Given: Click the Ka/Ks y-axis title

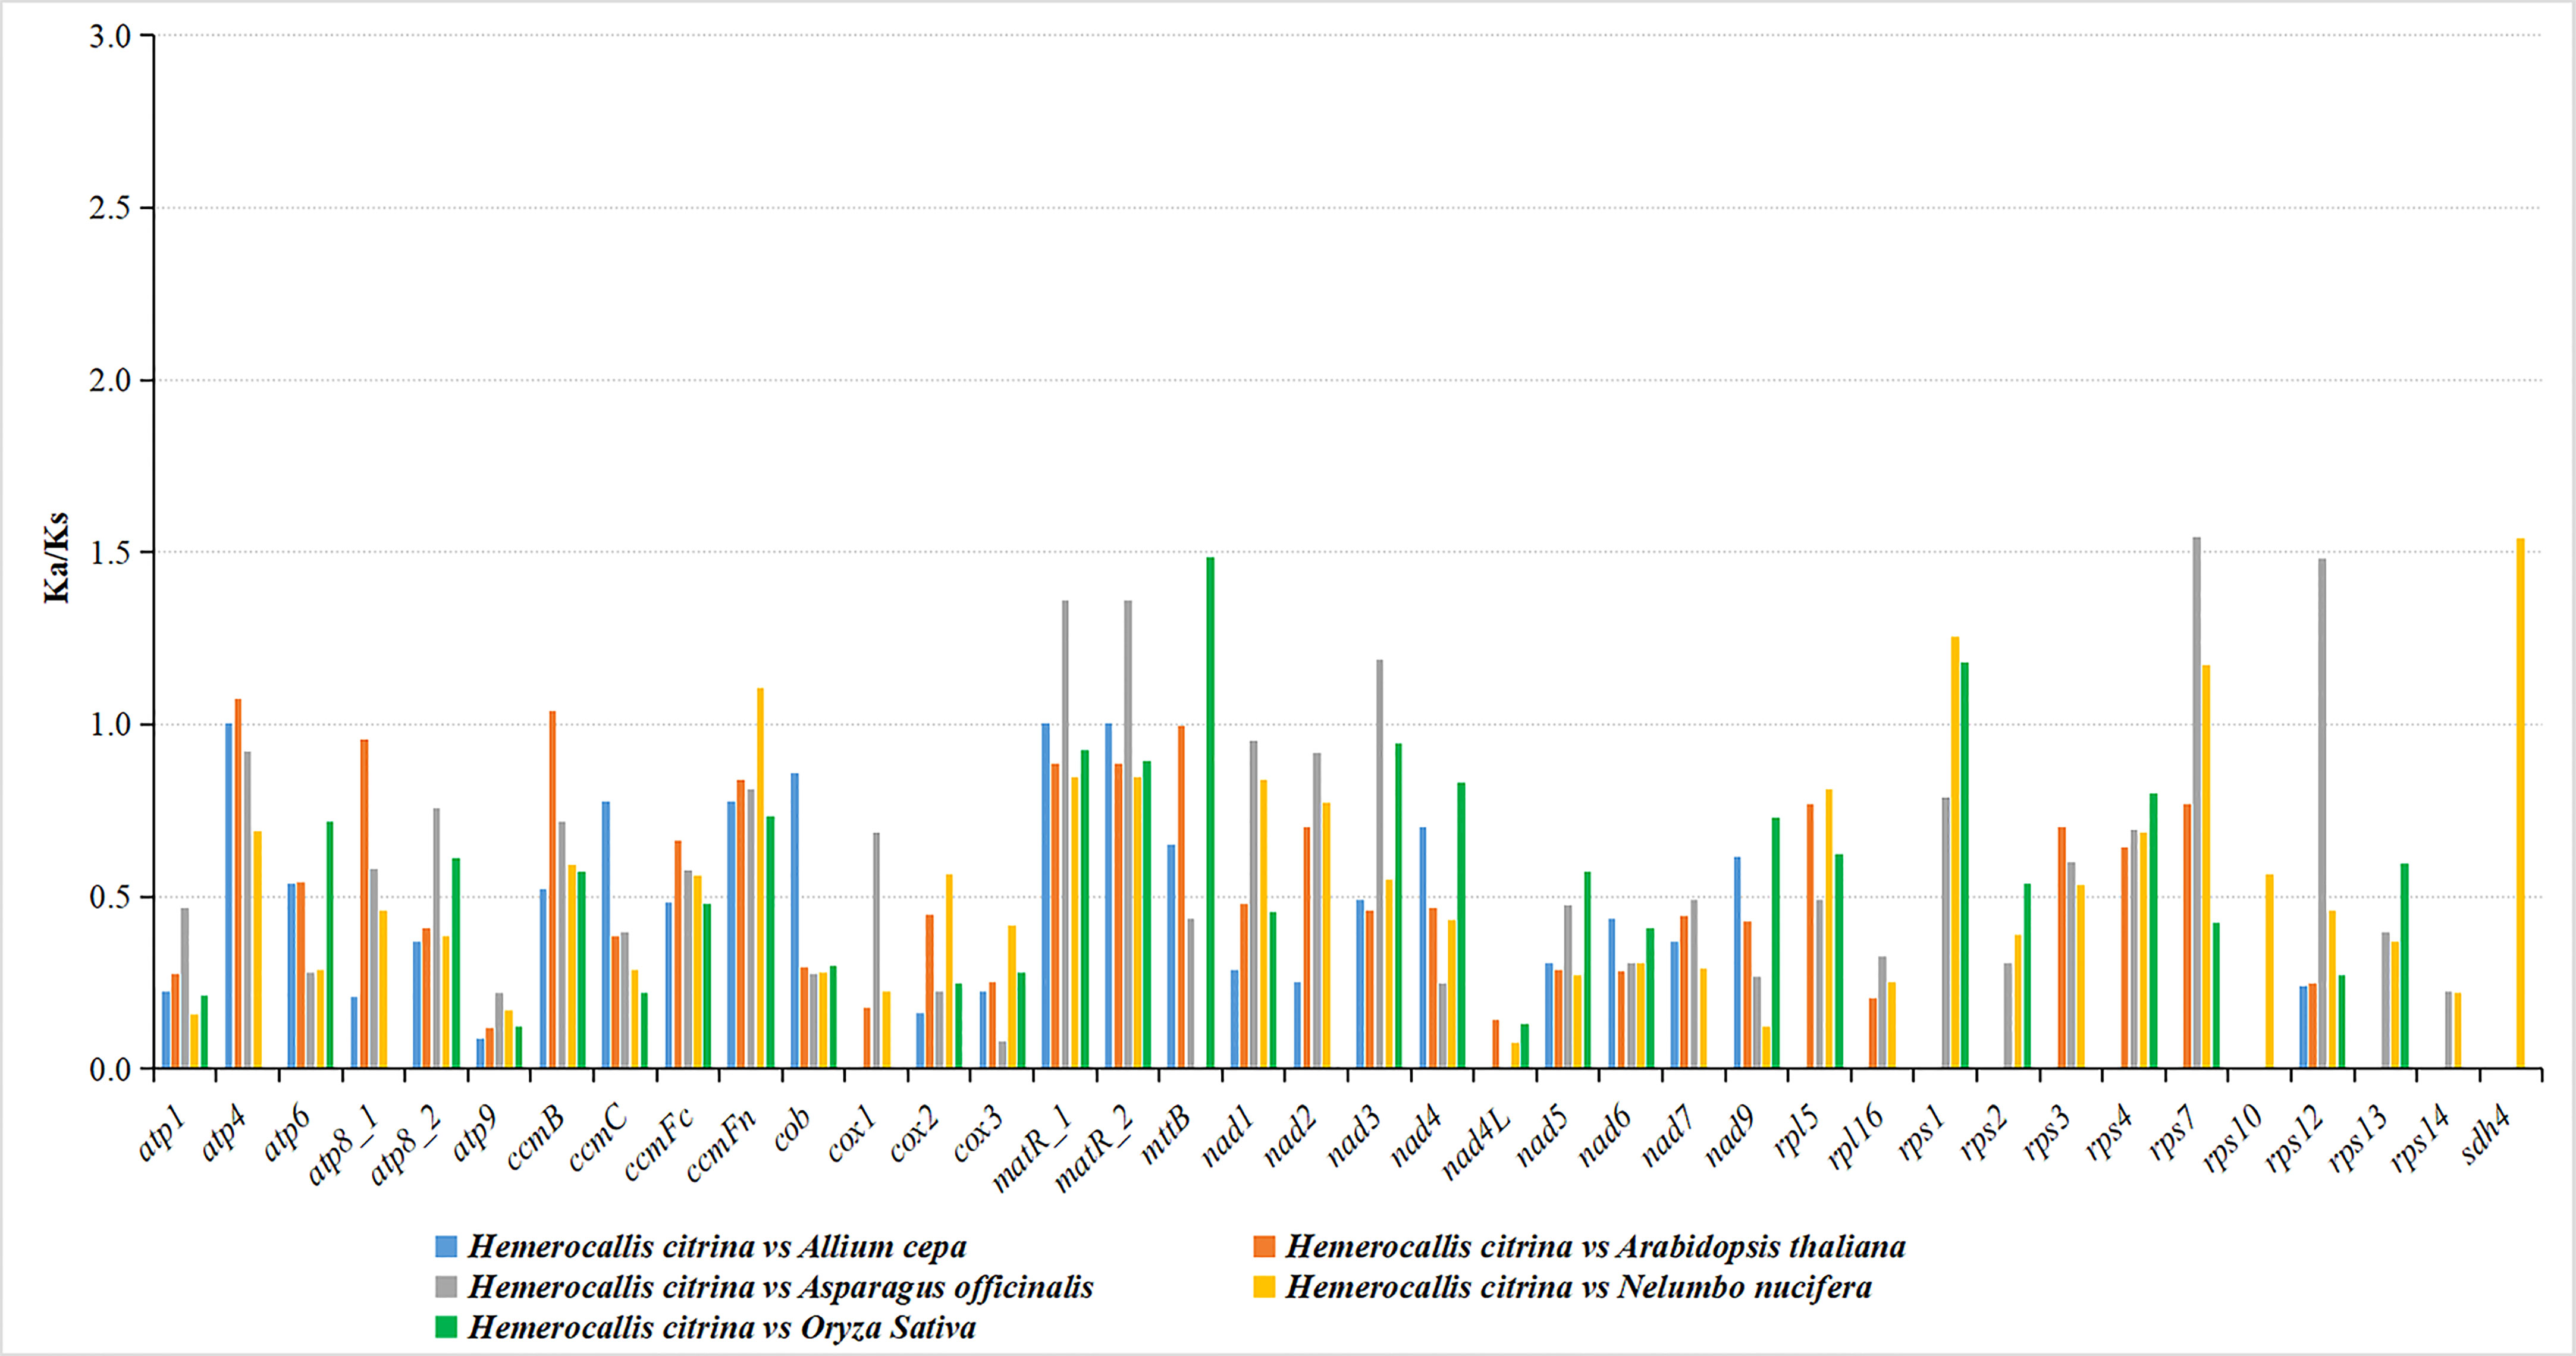Looking at the screenshot, I should (57, 557).
